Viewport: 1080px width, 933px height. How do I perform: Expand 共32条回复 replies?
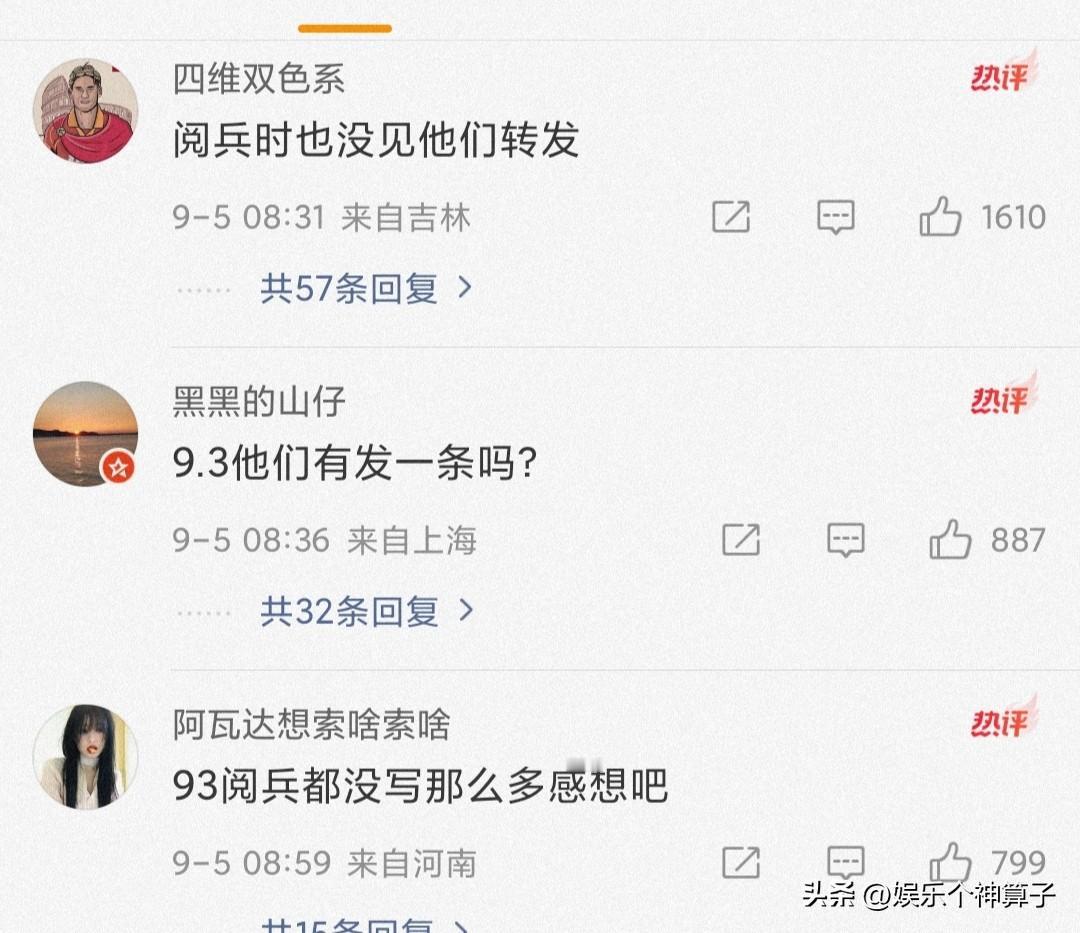(x=366, y=611)
